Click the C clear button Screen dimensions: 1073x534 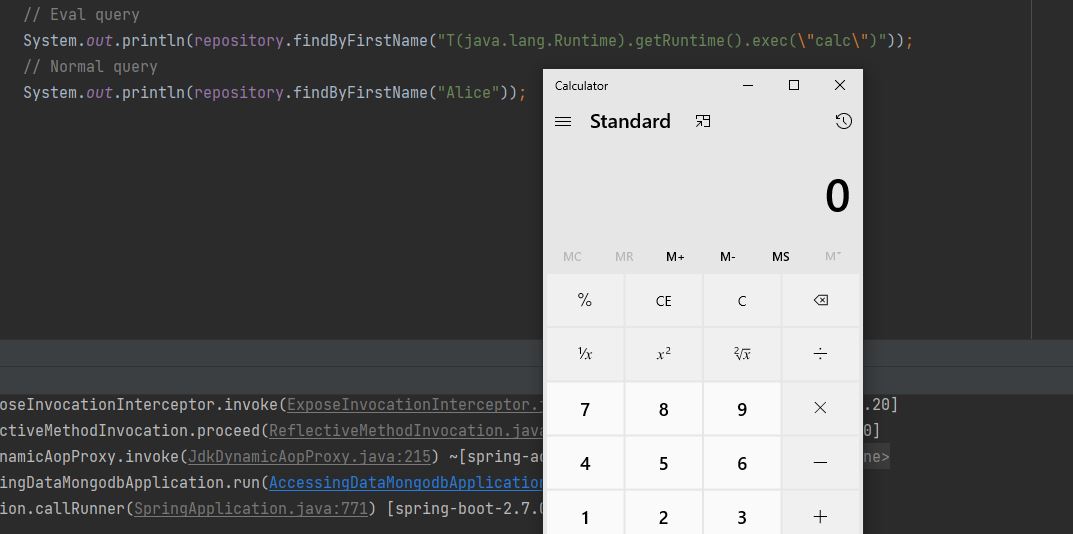(742, 301)
